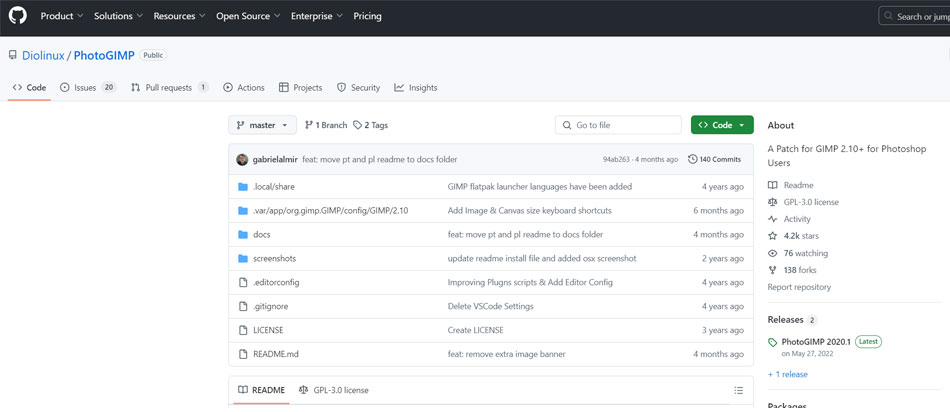Open commit 'Delete VSCode Settings'
This screenshot has width=950, height=412.
point(491,307)
